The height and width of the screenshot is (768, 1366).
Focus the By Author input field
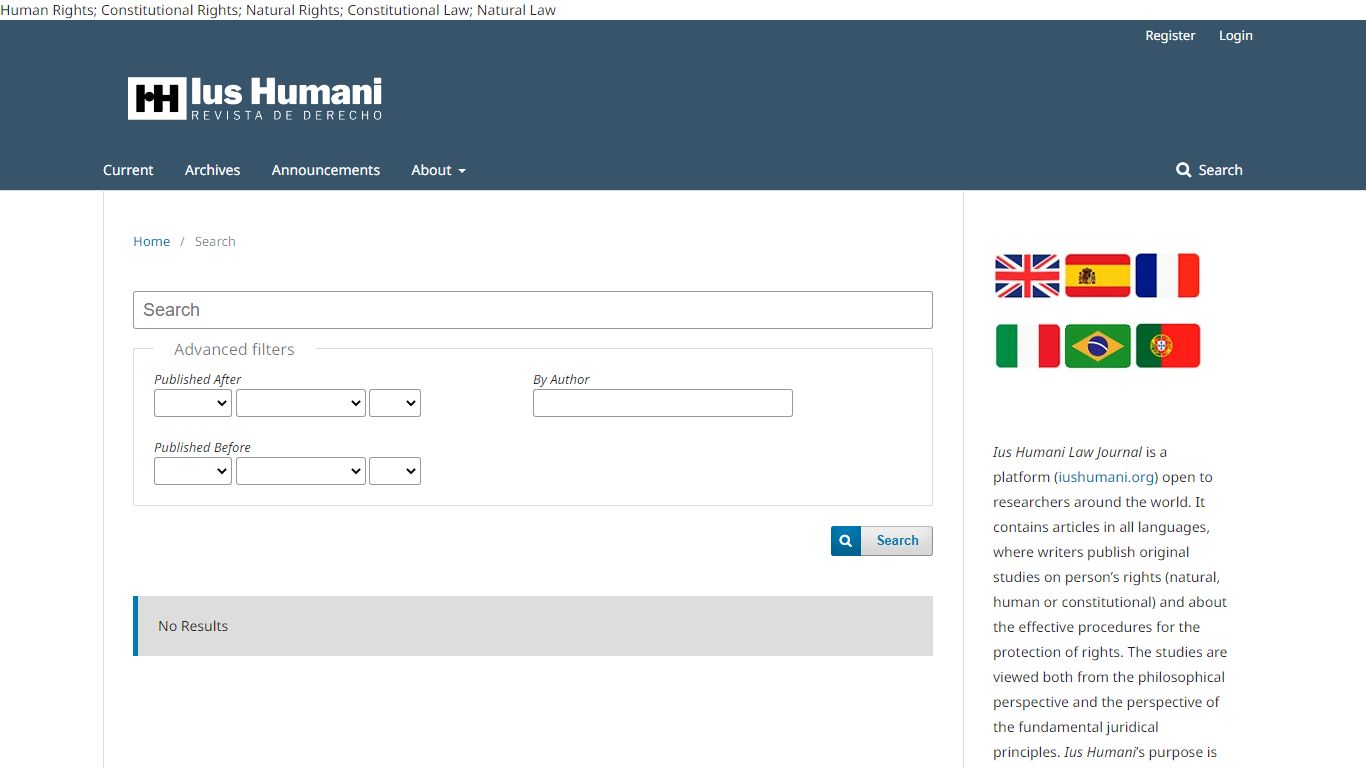pyautogui.click(x=663, y=403)
